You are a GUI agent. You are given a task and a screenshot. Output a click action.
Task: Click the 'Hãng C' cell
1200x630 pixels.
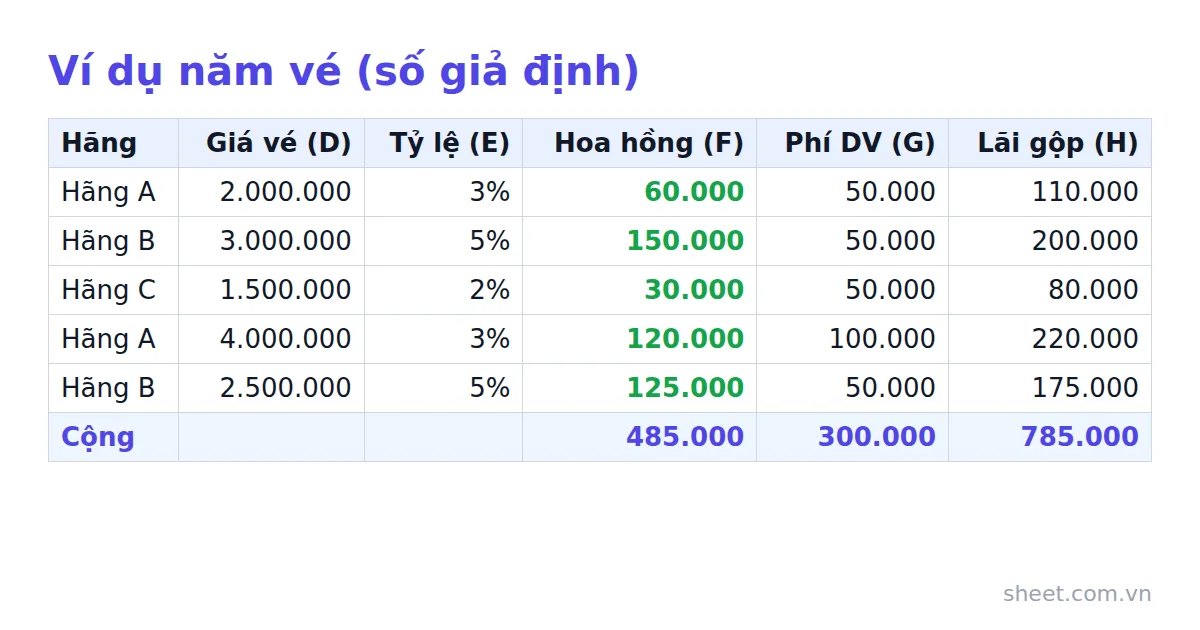(x=114, y=290)
